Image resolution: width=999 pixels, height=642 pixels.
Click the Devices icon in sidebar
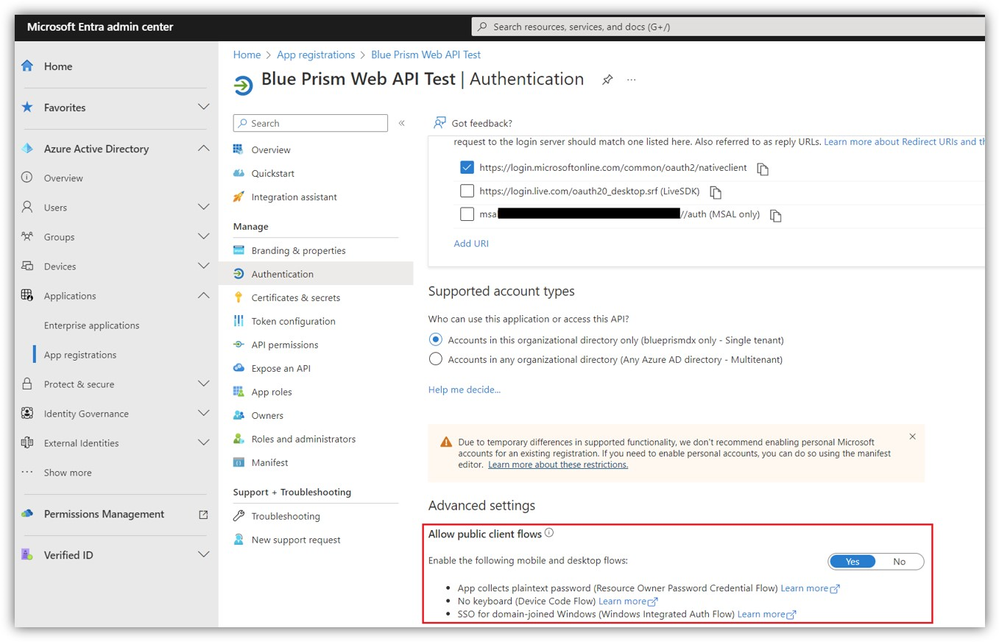pyautogui.click(x=27, y=266)
